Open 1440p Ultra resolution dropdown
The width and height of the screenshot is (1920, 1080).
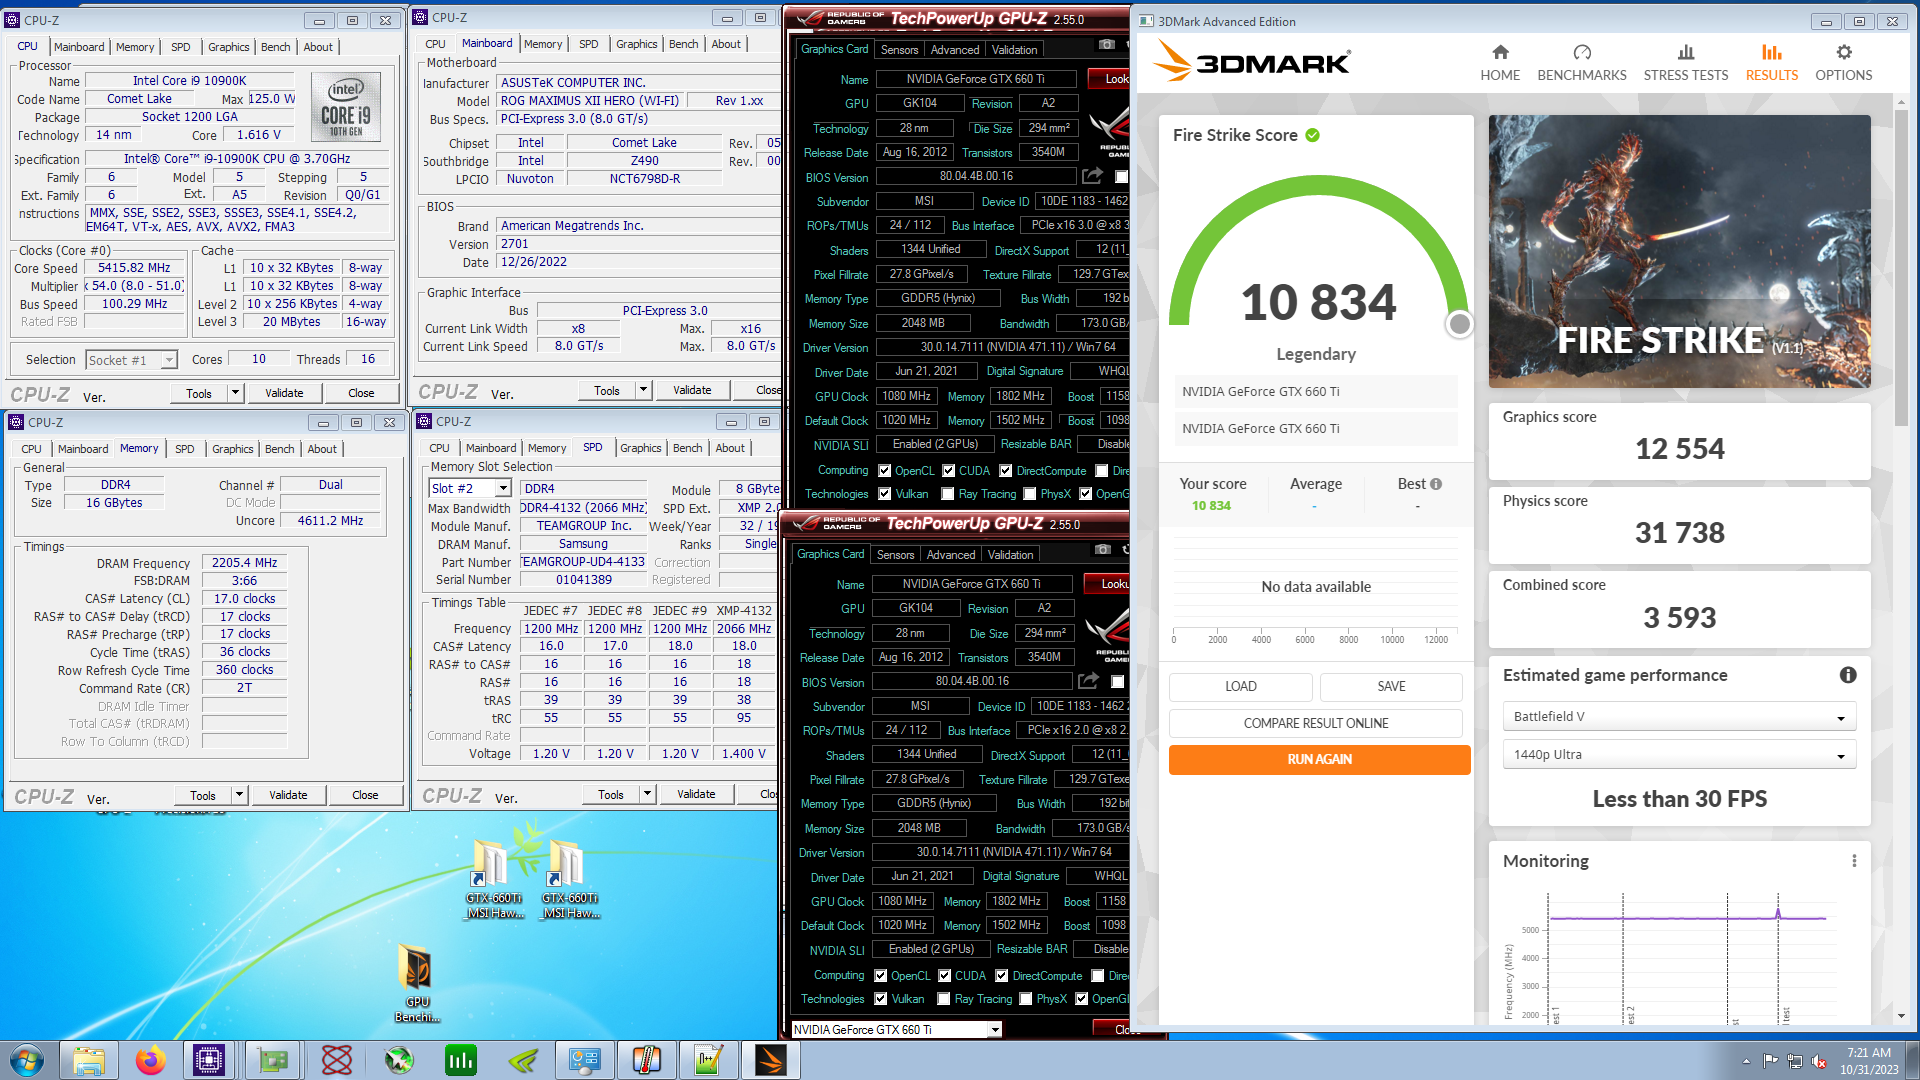pos(1679,755)
